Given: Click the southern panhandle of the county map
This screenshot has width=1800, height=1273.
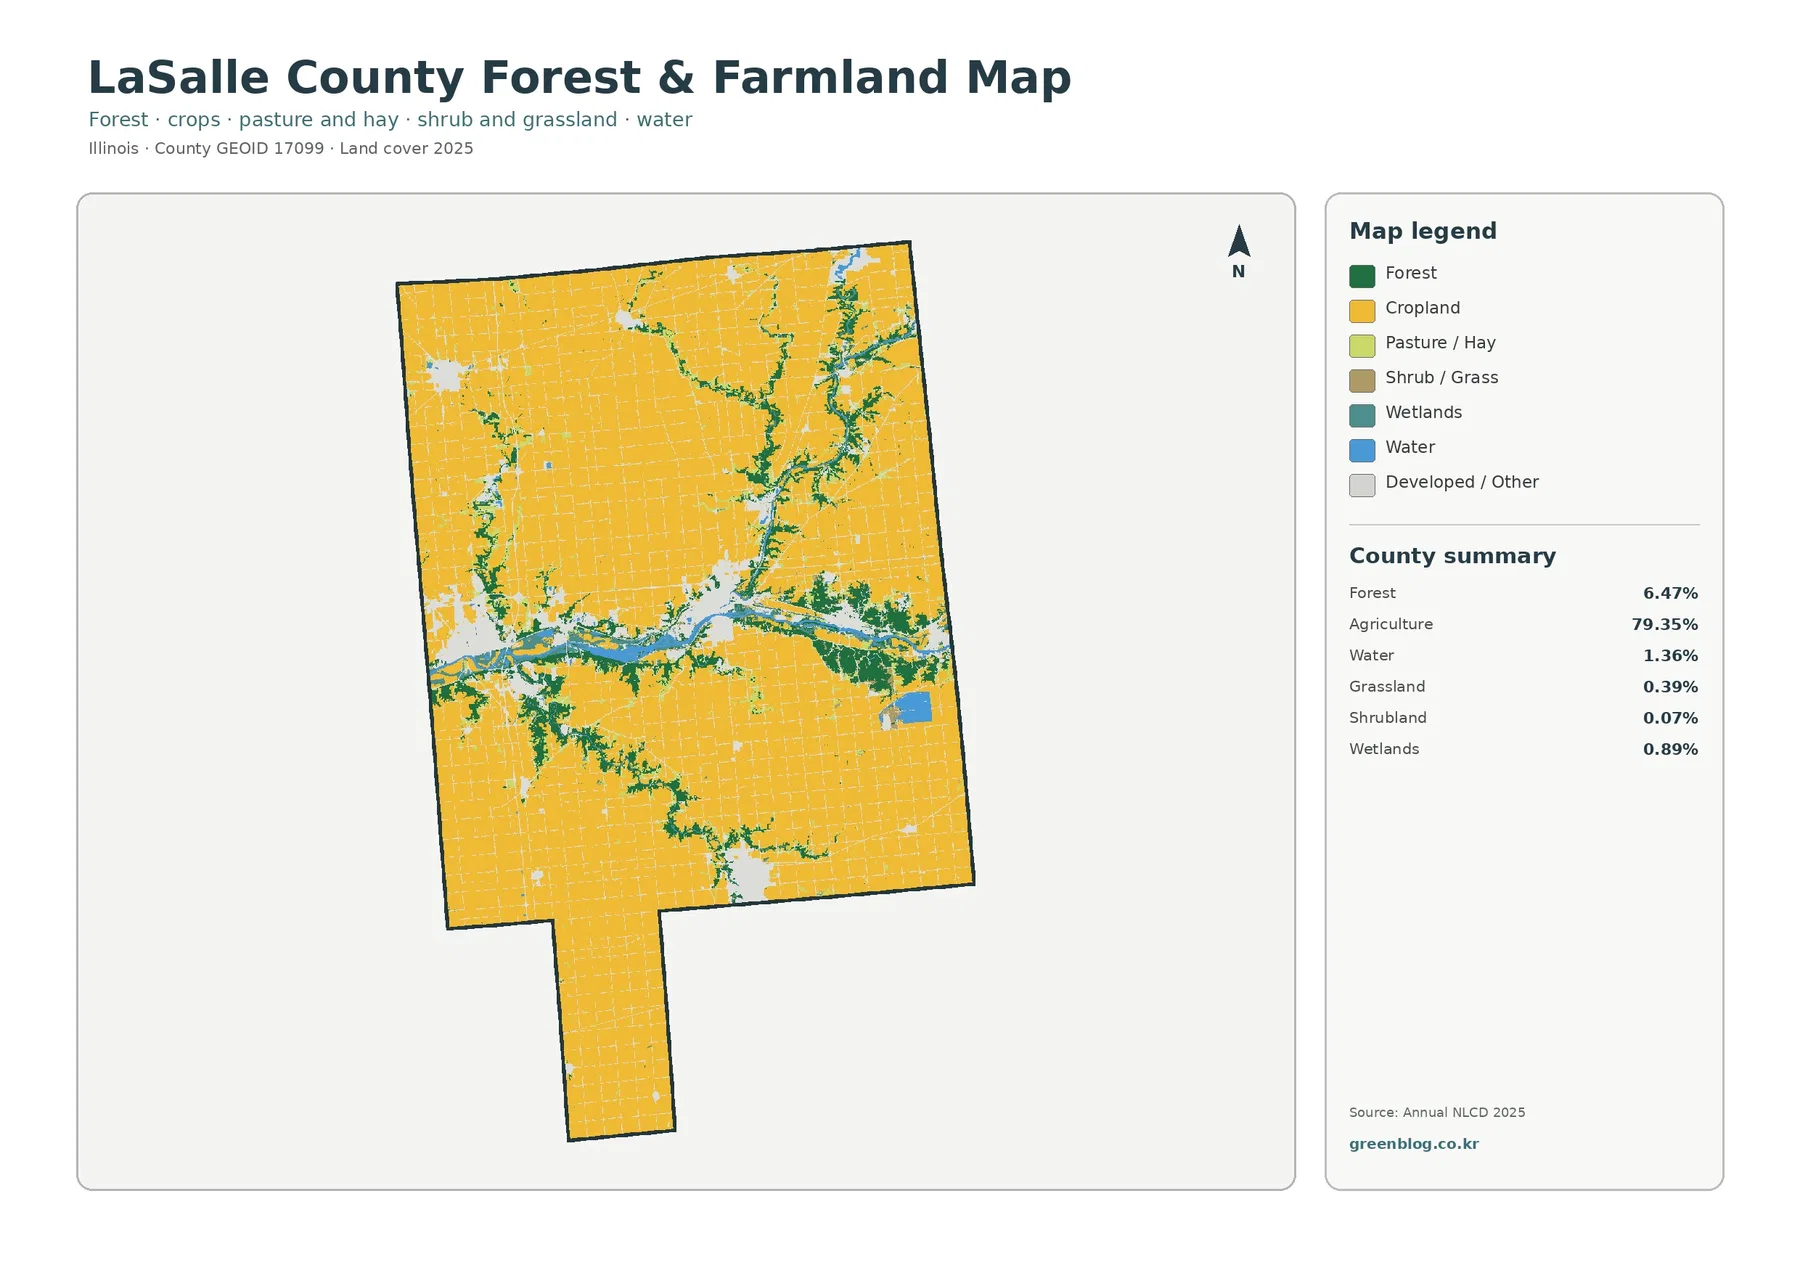Looking at the screenshot, I should tap(614, 1025).
